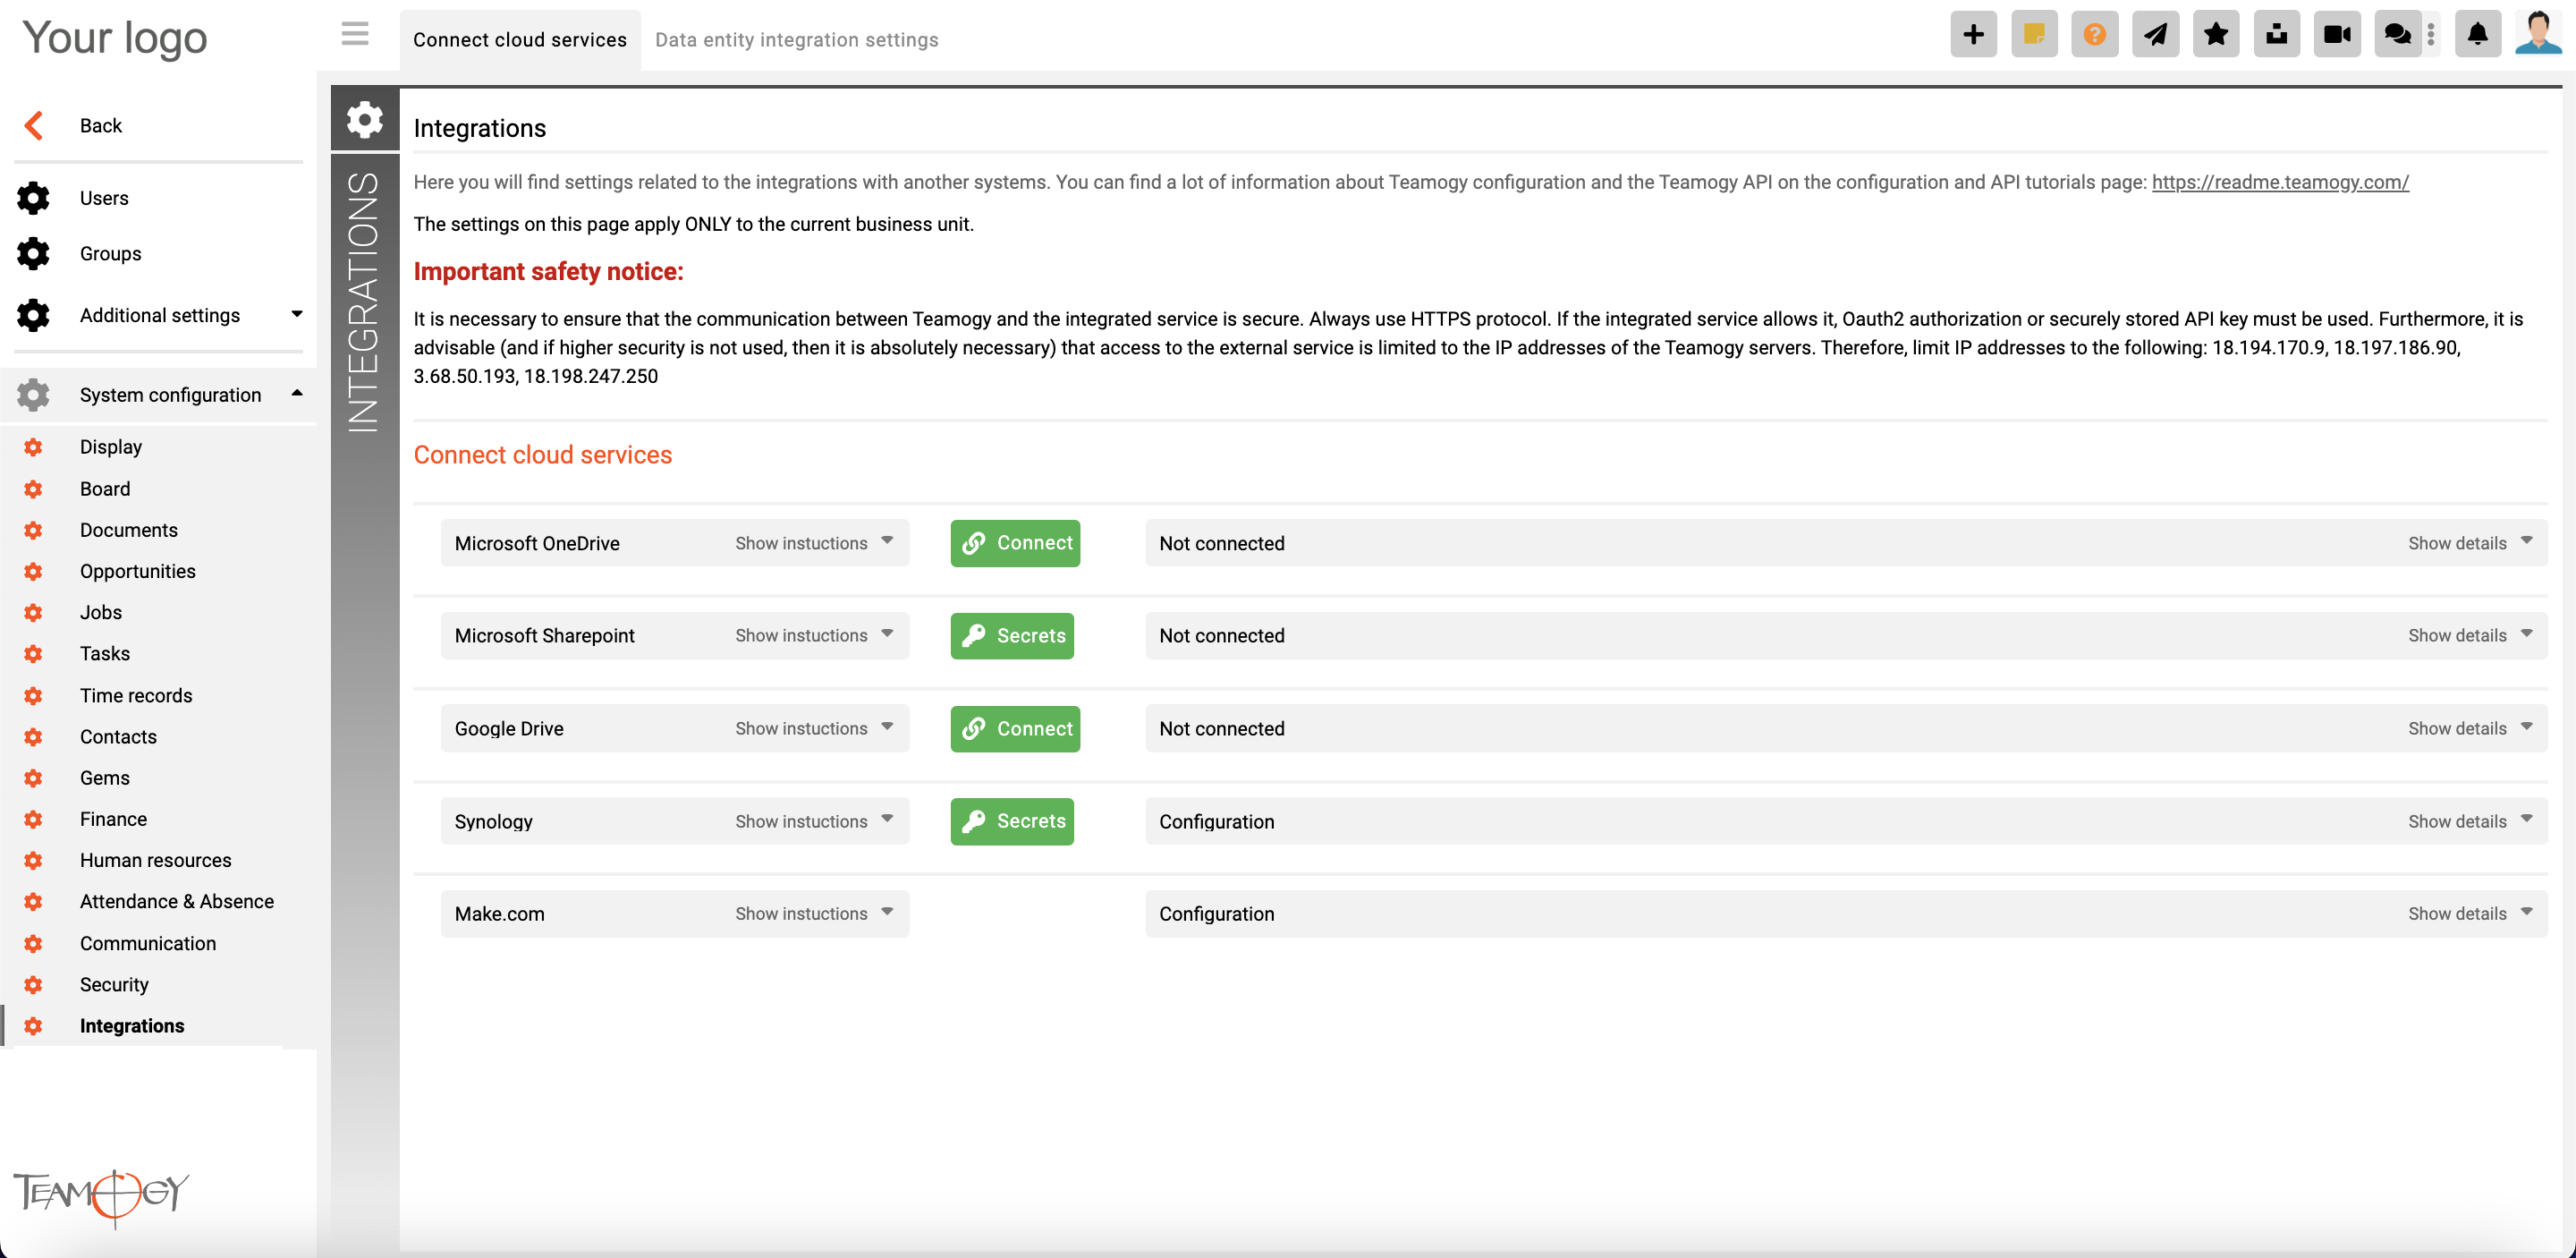Open the yellow sticky note icon
This screenshot has height=1258, width=2576.
(2034, 35)
